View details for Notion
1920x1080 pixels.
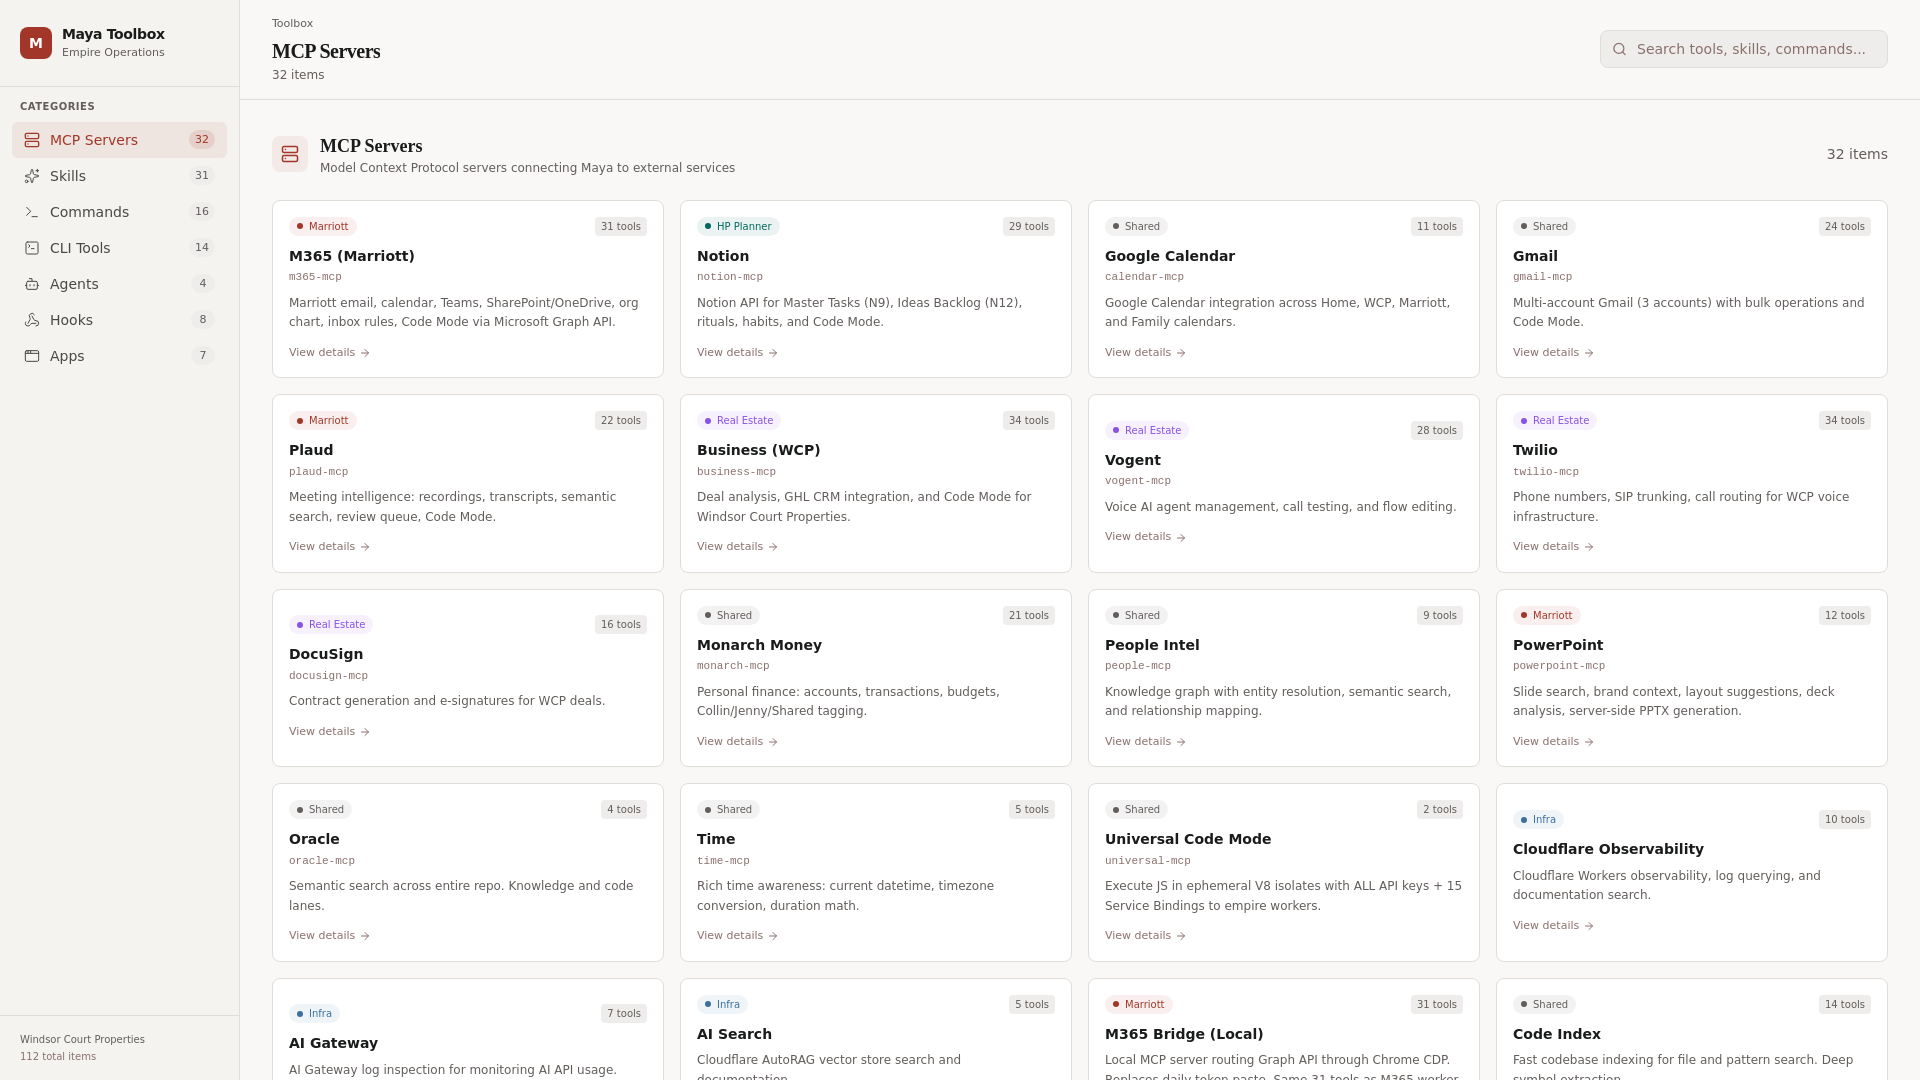tap(737, 353)
